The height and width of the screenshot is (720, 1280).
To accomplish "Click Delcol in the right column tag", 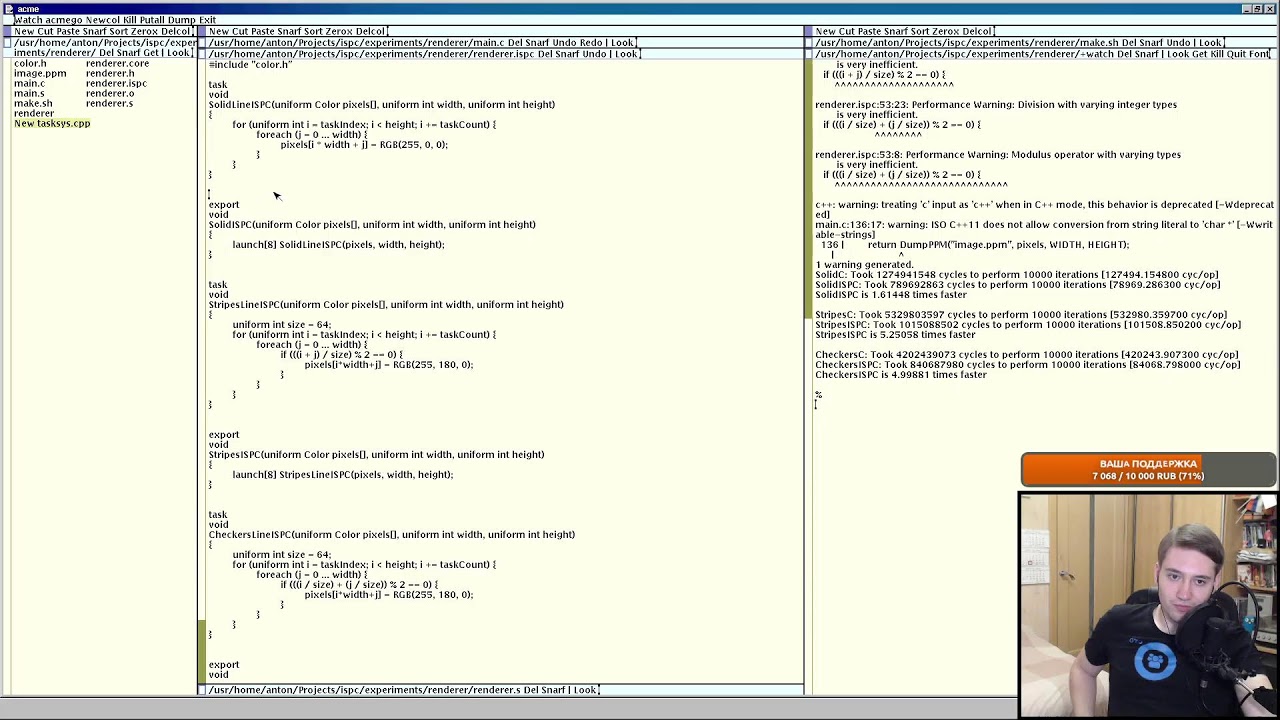I will tap(977, 32).
